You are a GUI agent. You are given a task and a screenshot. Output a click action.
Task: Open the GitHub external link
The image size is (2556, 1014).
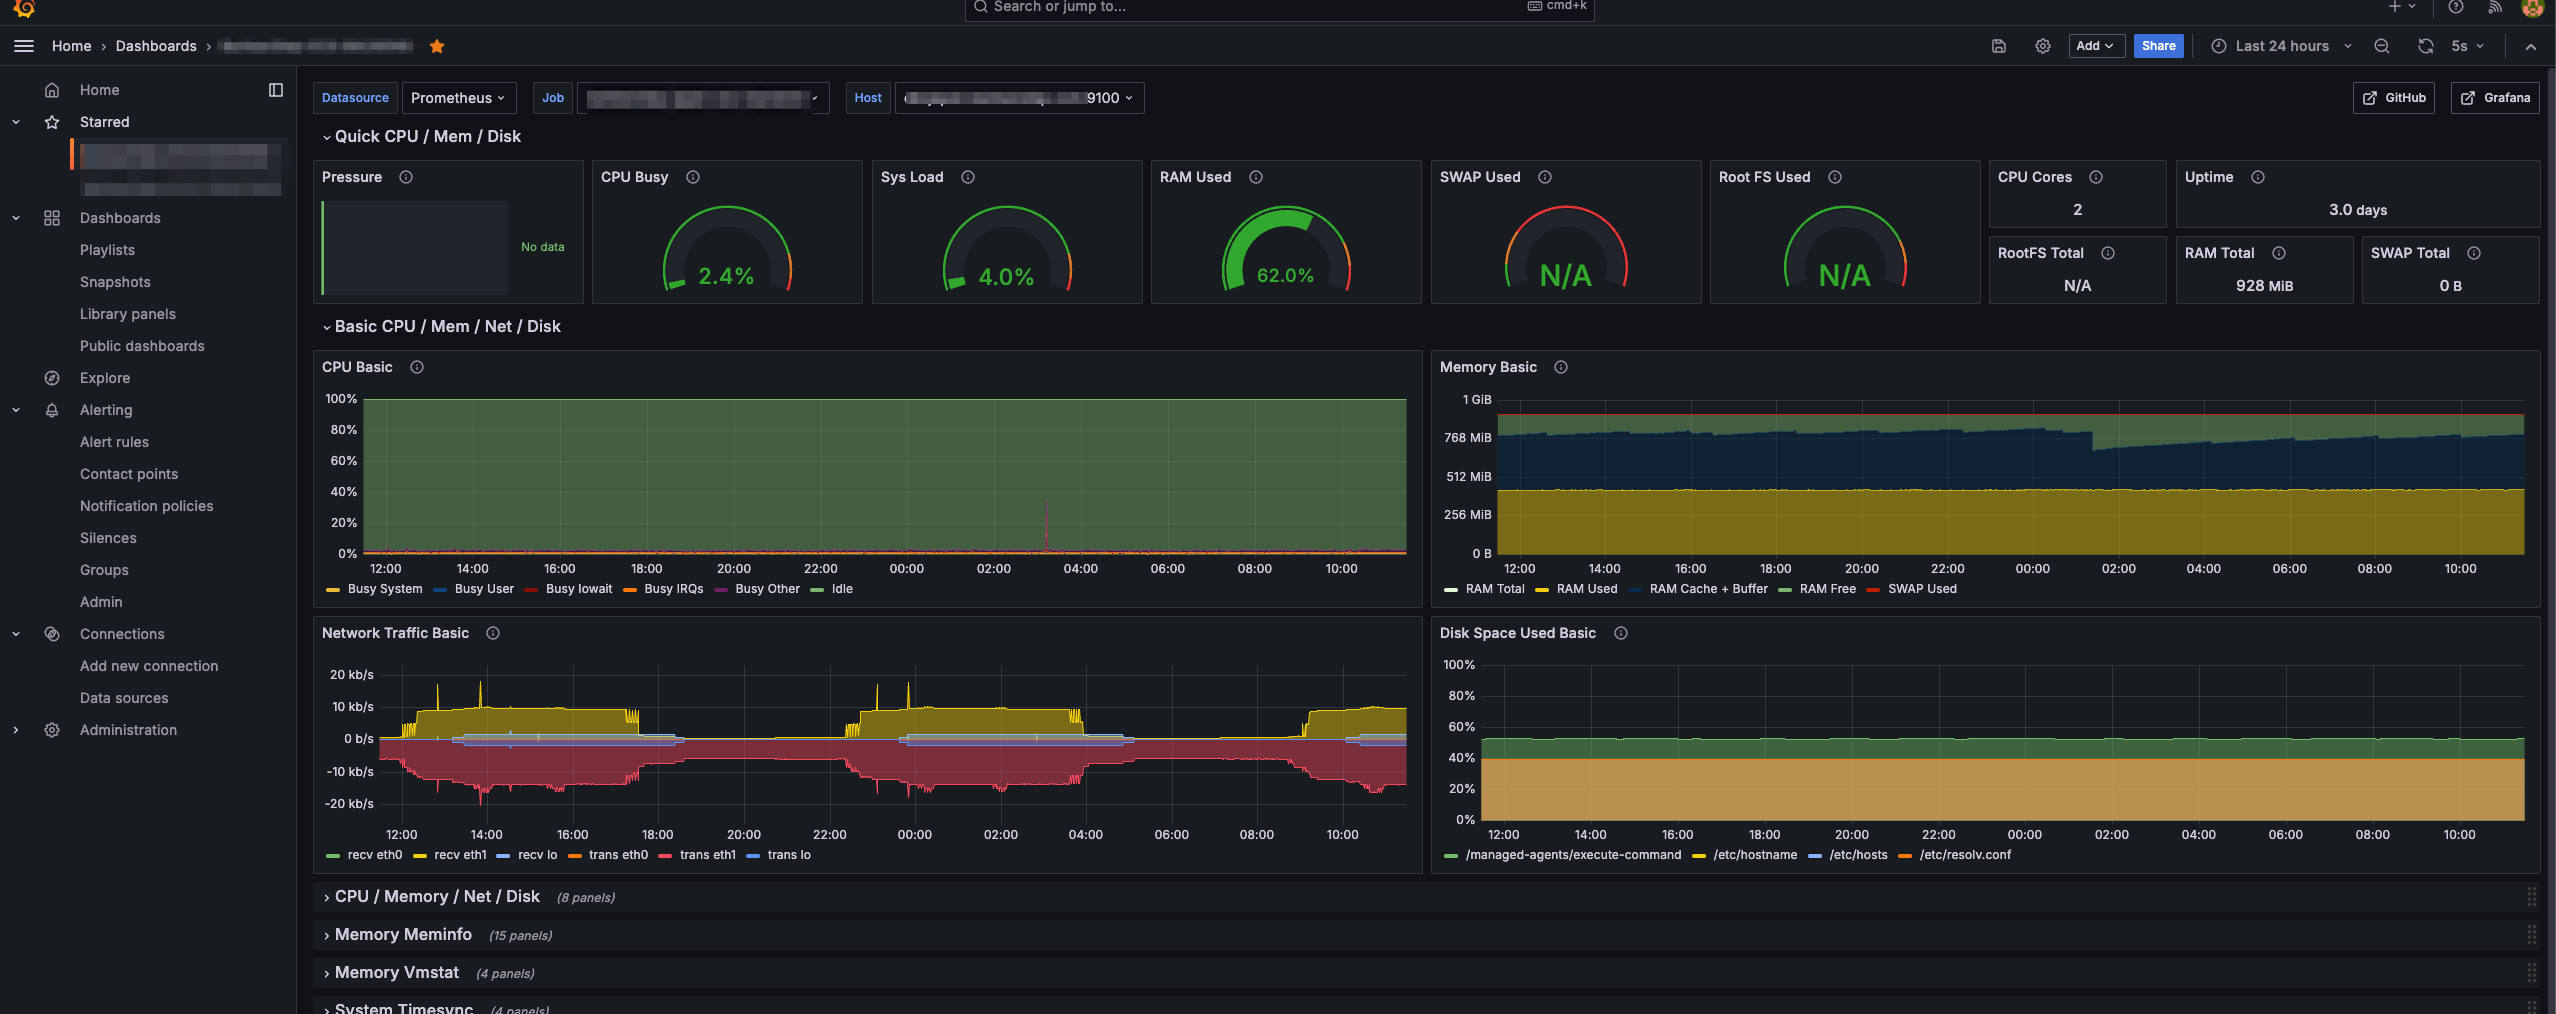(x=2394, y=98)
